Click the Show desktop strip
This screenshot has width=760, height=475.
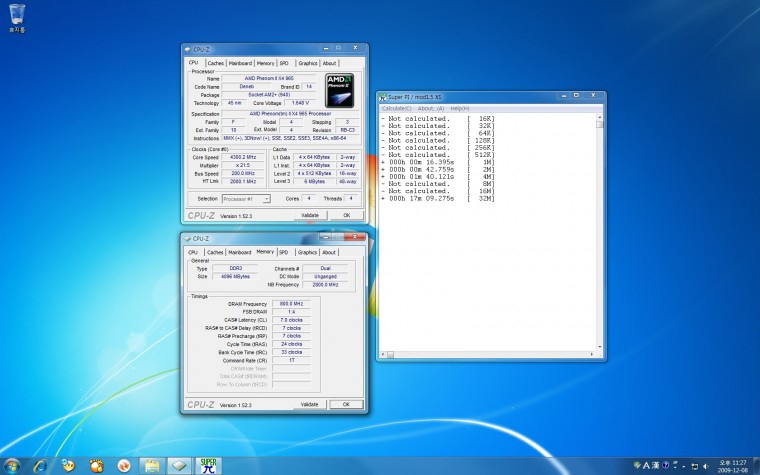coord(757,466)
